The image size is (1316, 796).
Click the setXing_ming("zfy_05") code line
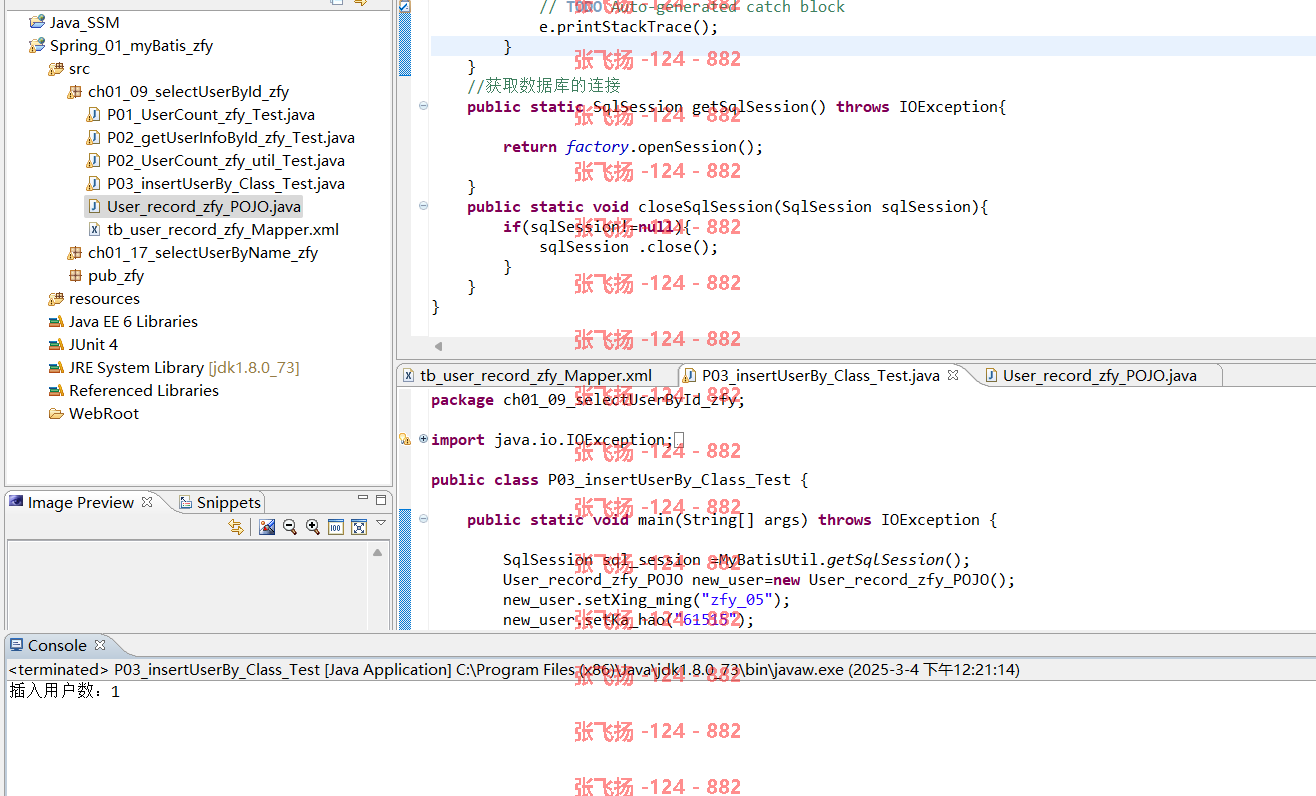coord(647,599)
